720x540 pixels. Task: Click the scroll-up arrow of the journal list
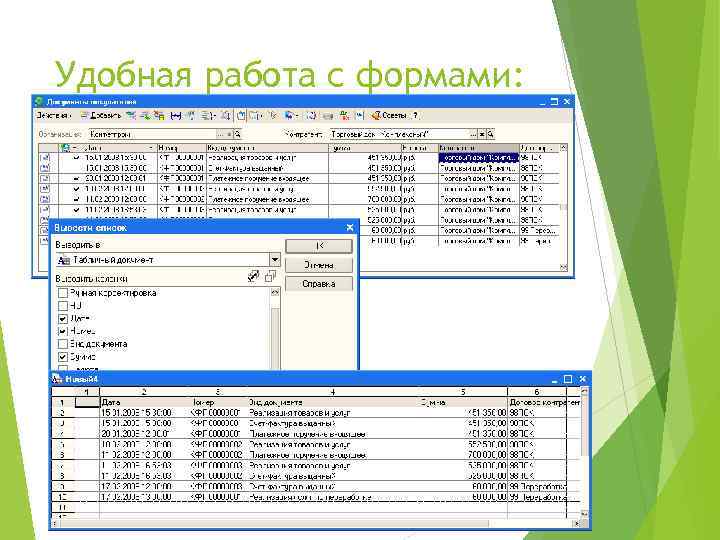click(563, 148)
